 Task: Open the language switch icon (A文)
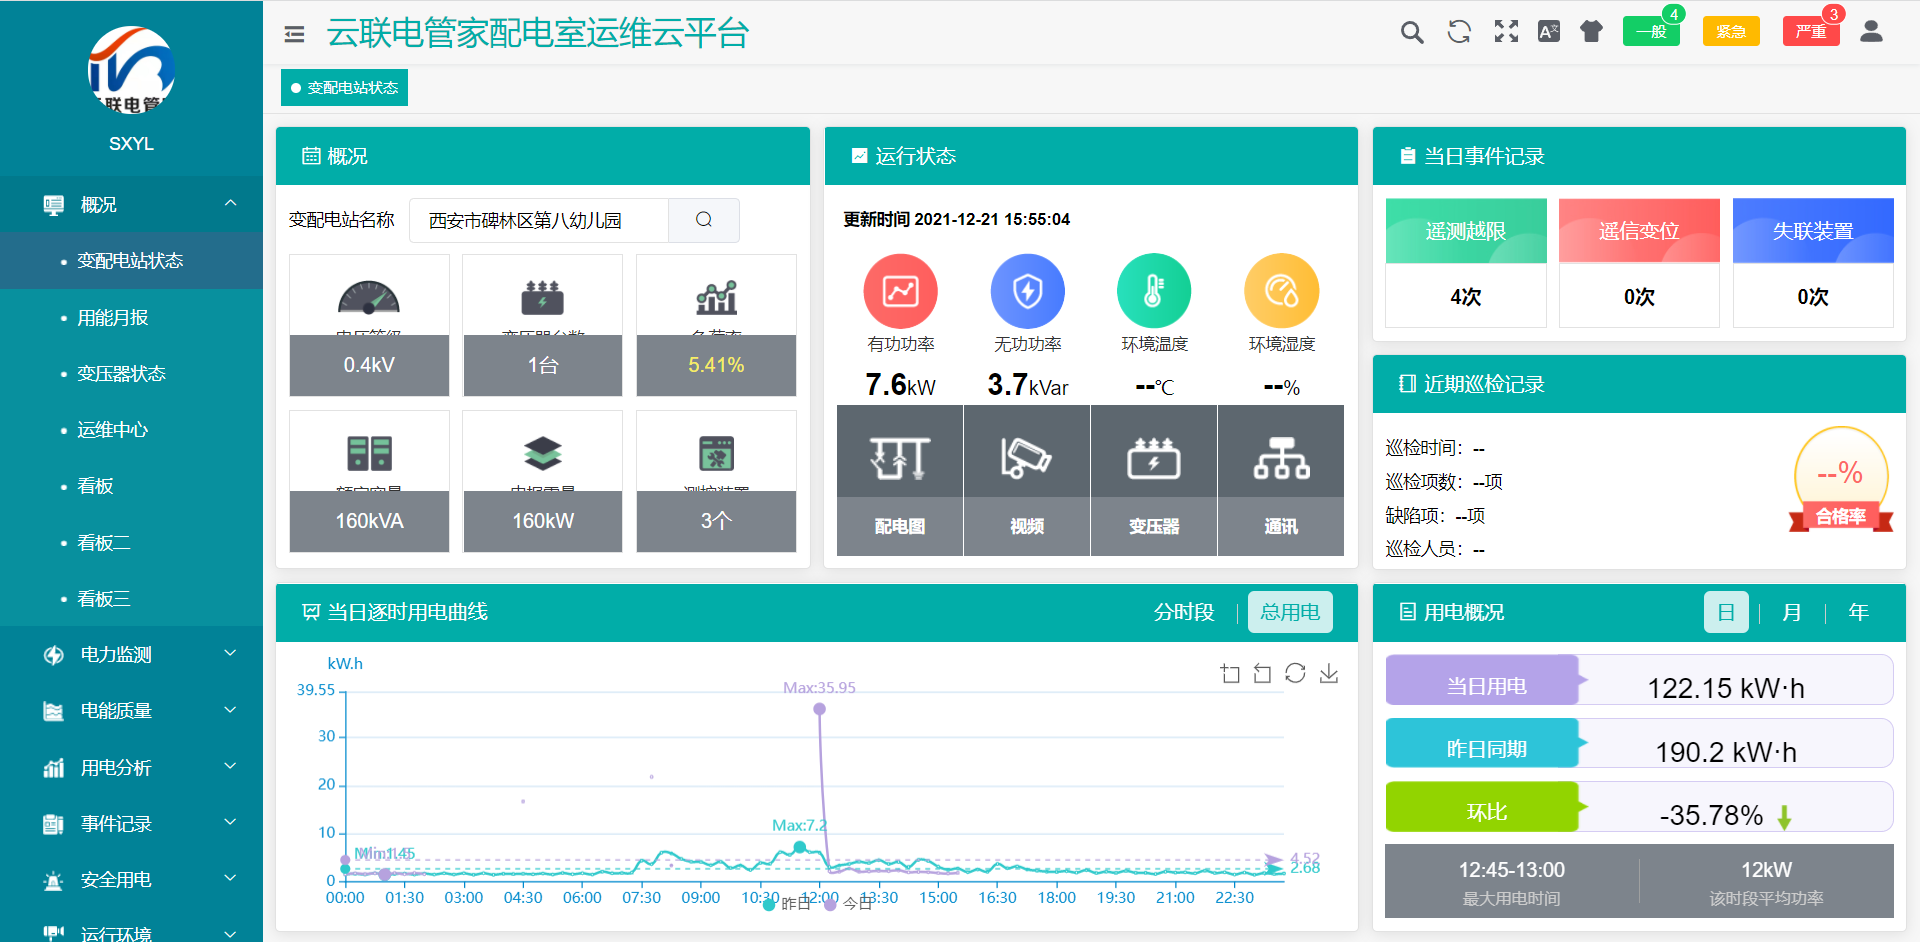pyautogui.click(x=1549, y=31)
